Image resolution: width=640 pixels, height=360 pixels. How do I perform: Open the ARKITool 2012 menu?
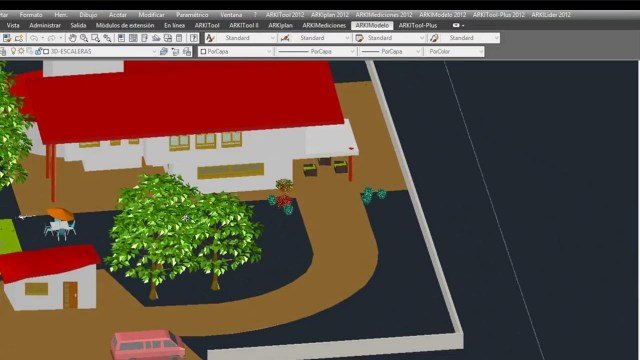[x=285, y=15]
